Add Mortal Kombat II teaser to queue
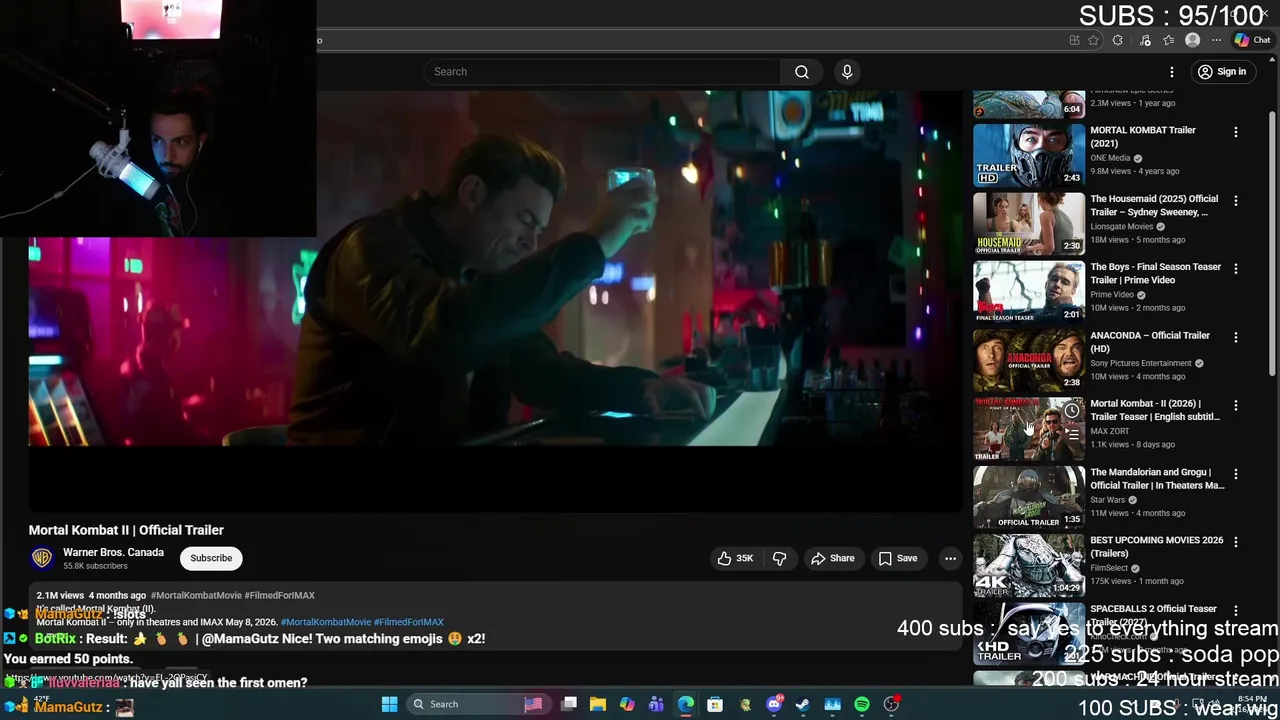The image size is (1280, 720). tap(1072, 435)
